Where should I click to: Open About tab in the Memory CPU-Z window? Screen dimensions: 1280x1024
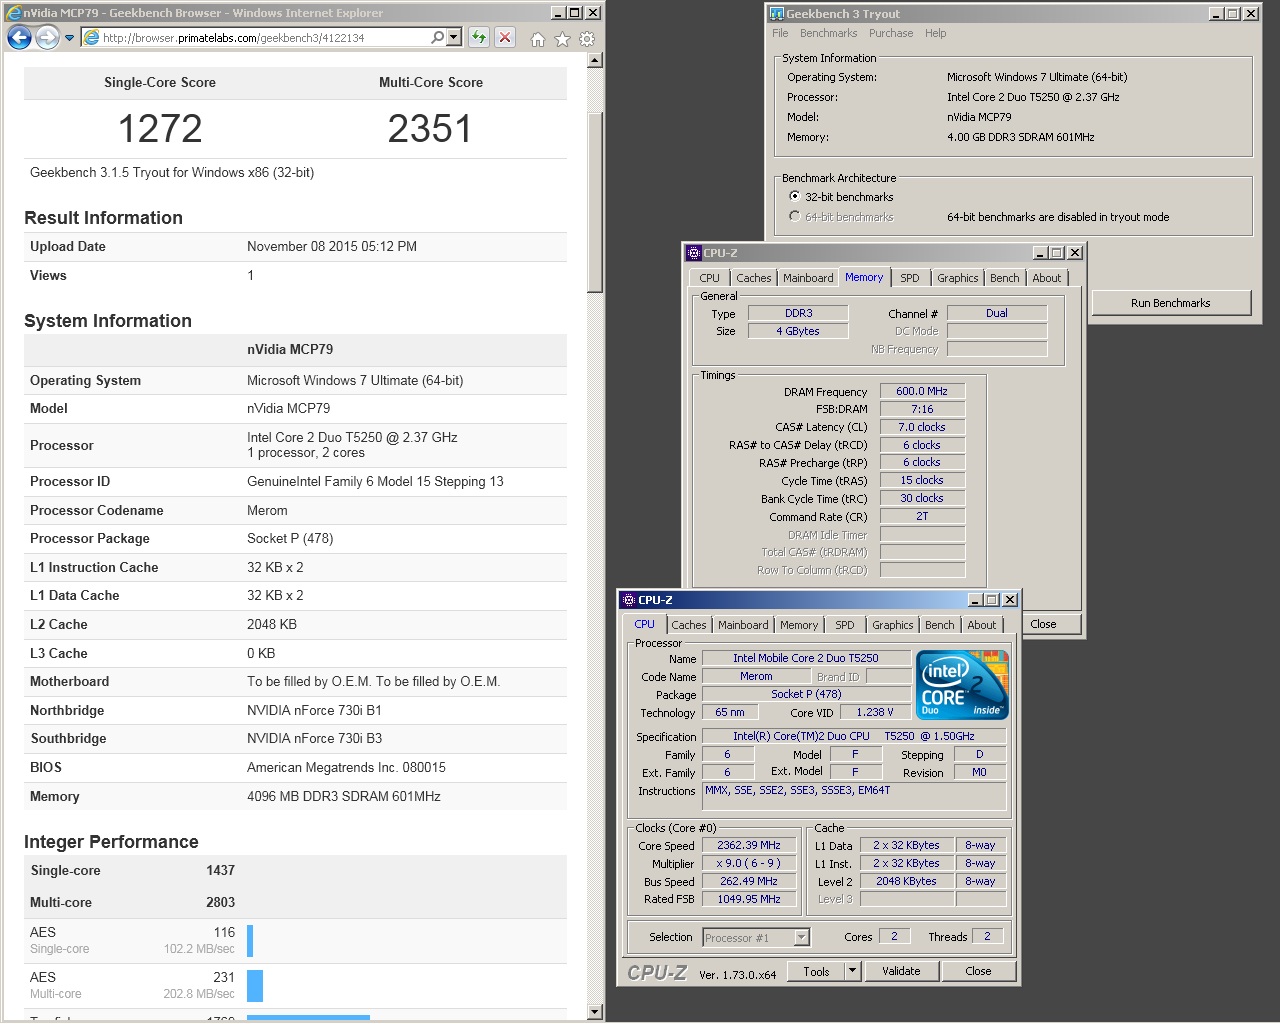click(1047, 278)
